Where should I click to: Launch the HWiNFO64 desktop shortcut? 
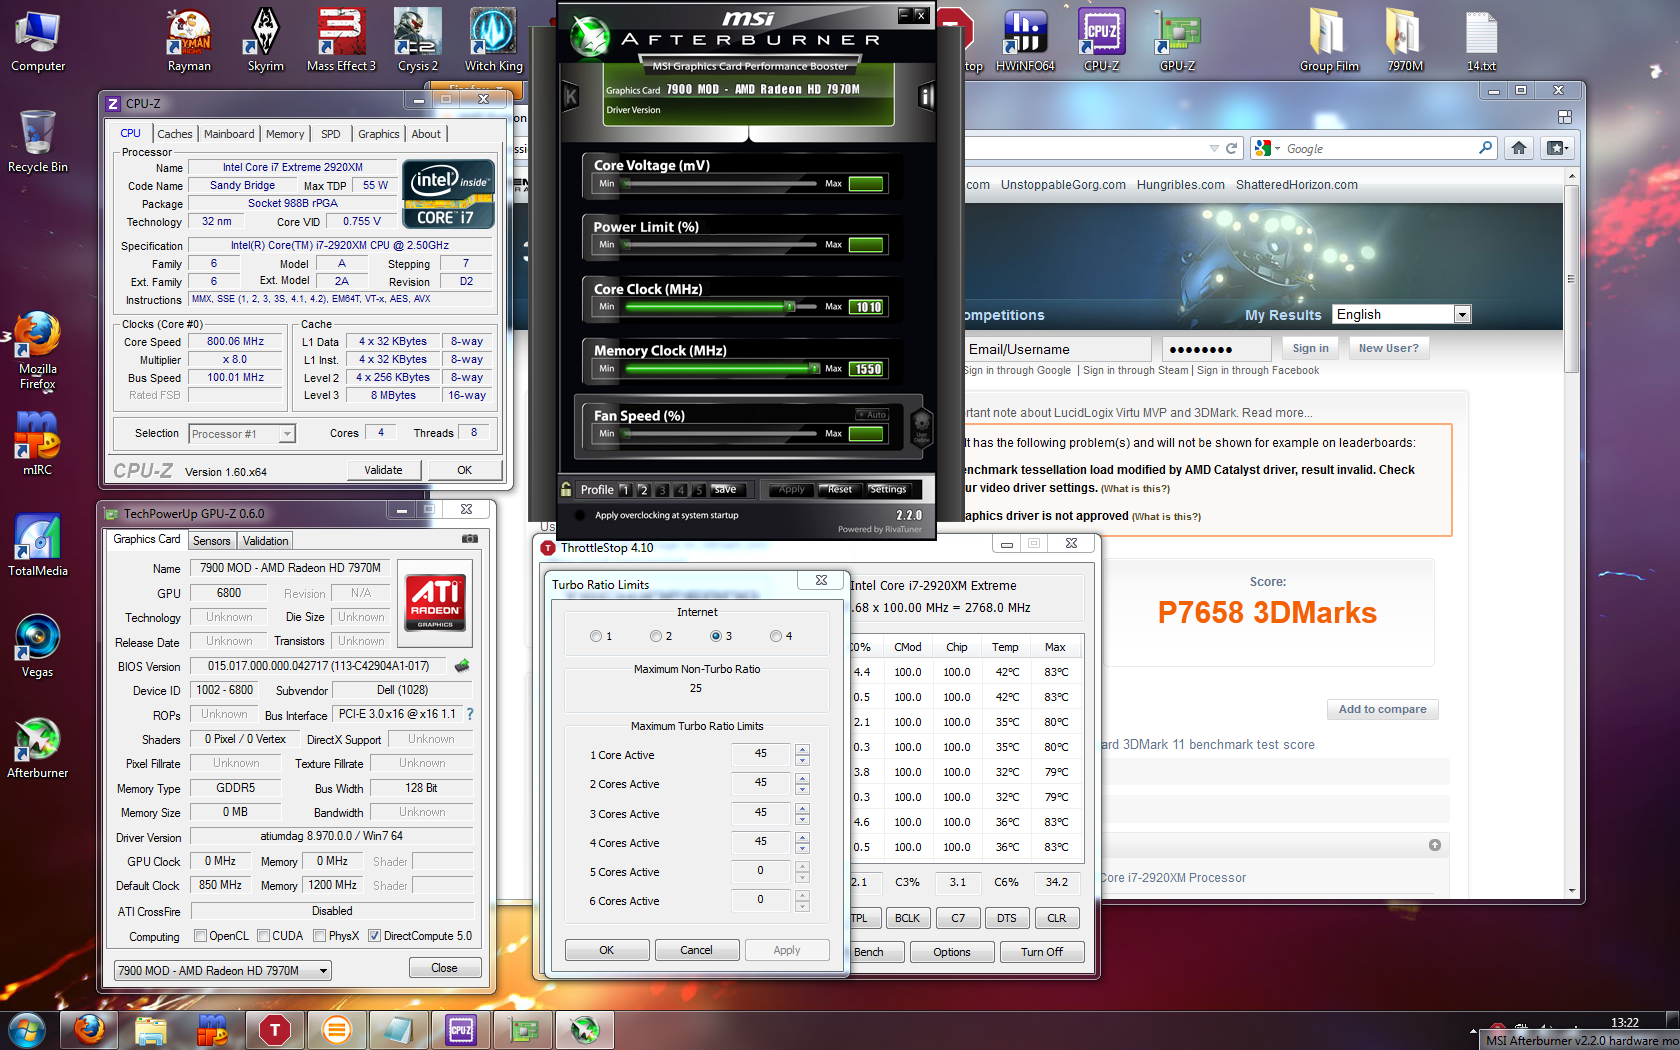(1025, 42)
